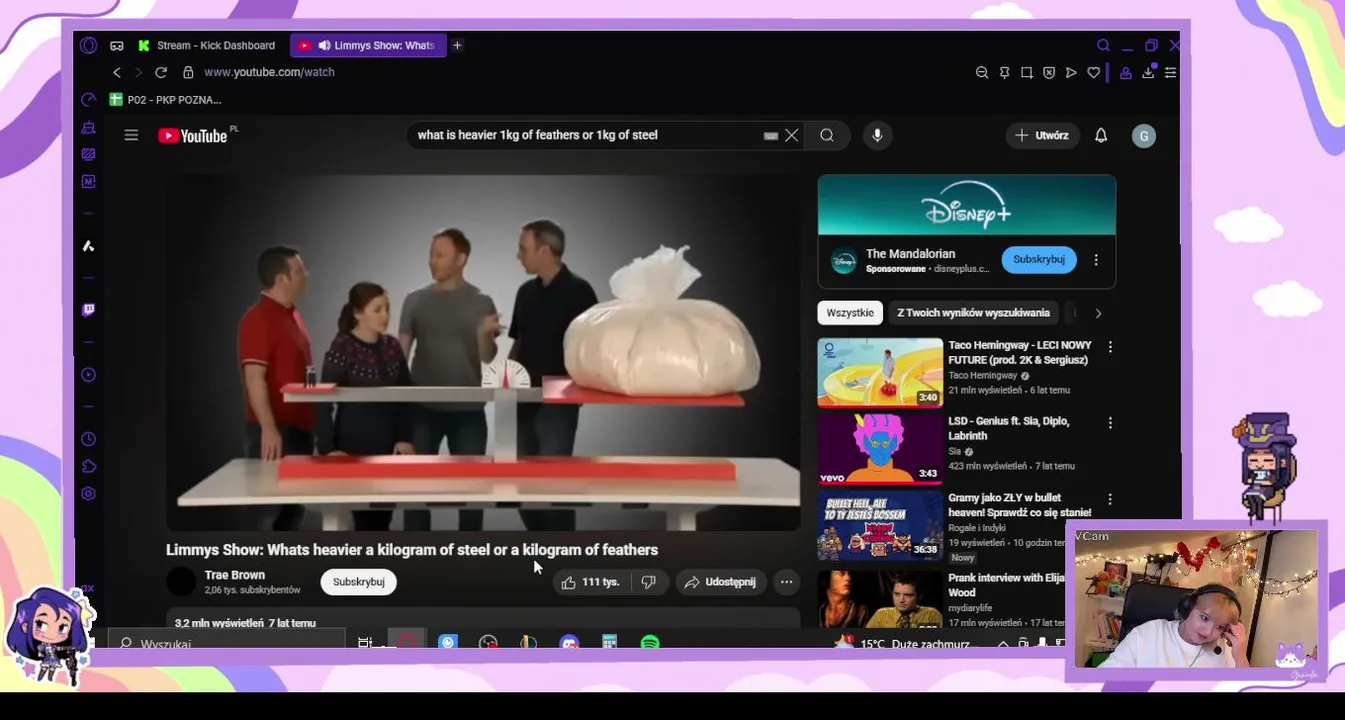Open Trae Brown channel link

(235, 575)
